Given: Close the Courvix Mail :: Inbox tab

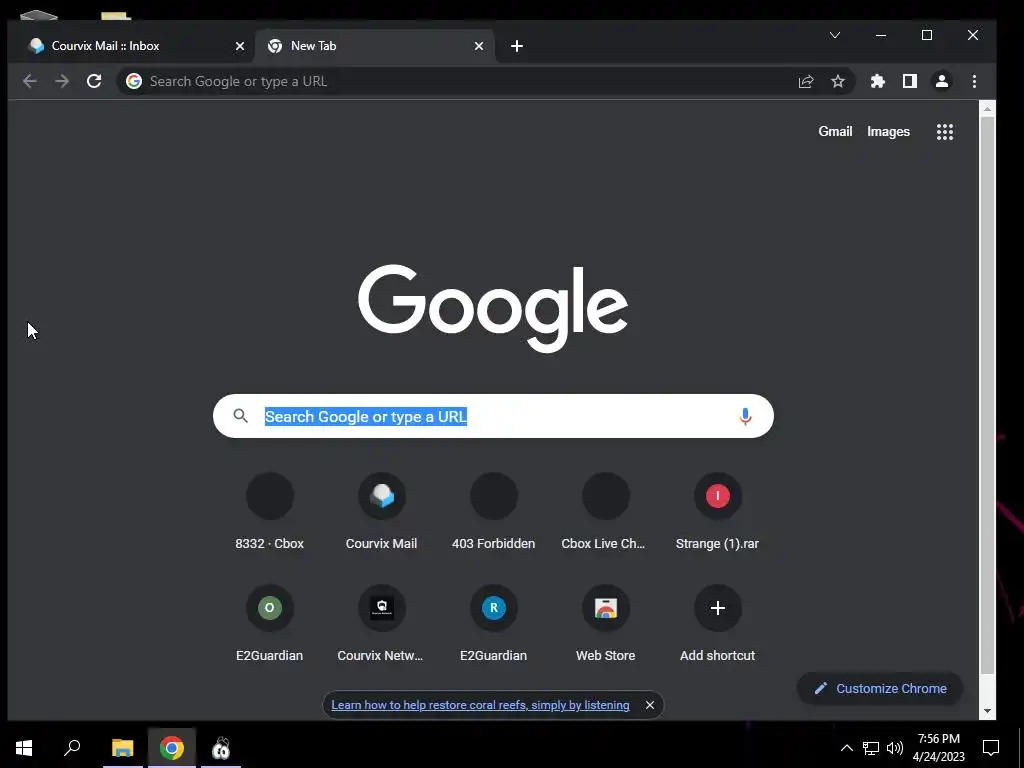Looking at the screenshot, I should (x=240, y=46).
